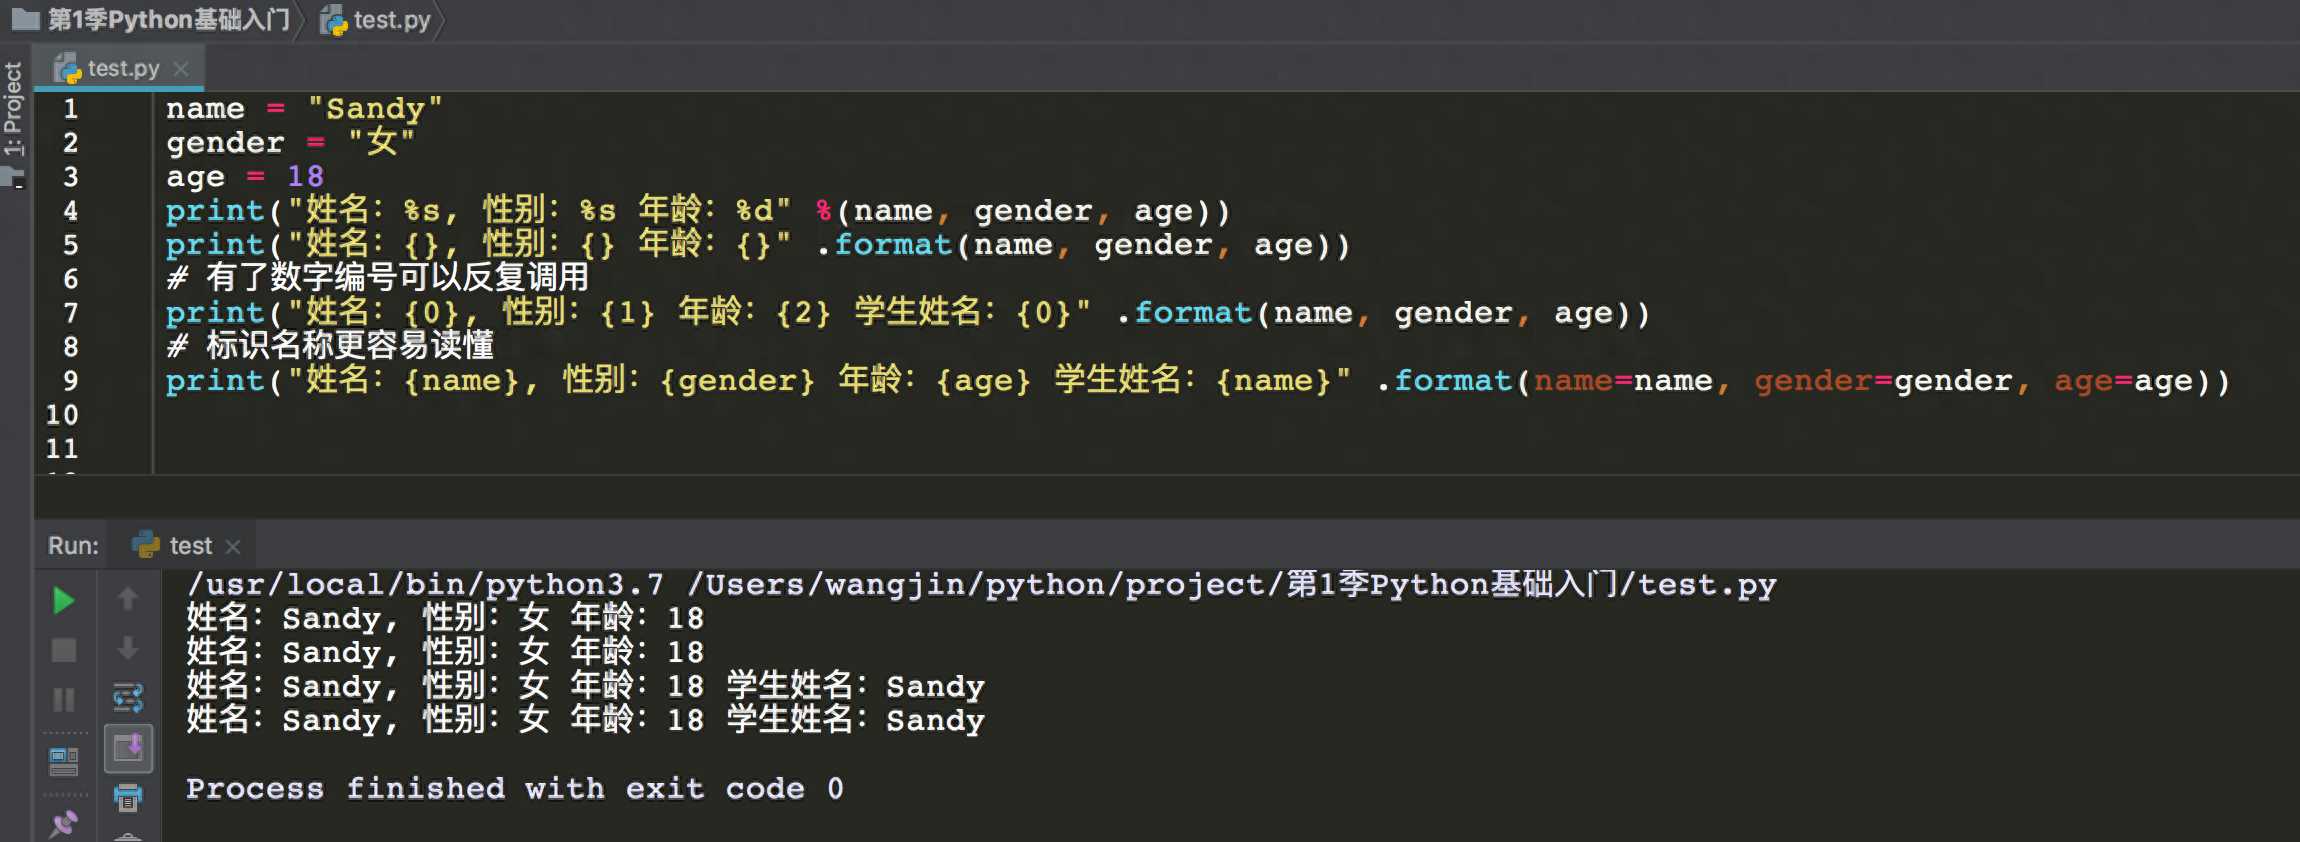The width and height of the screenshot is (2300, 842).
Task: Click line number 7 in gutter
Action: [70, 312]
